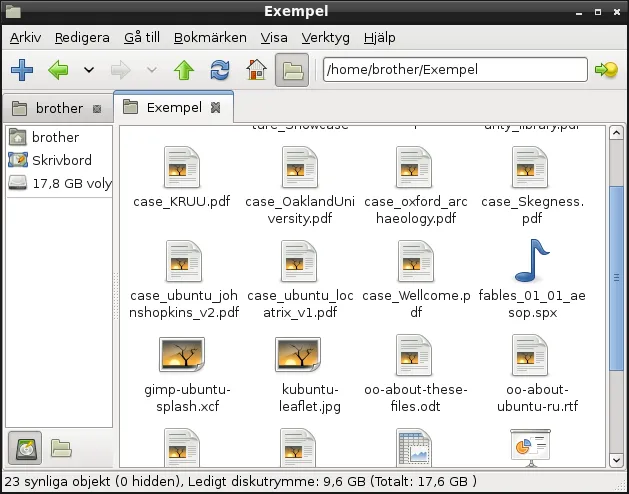This screenshot has width=629, height=494.
Task: Navigate up to the parent folder
Action: click(183, 70)
